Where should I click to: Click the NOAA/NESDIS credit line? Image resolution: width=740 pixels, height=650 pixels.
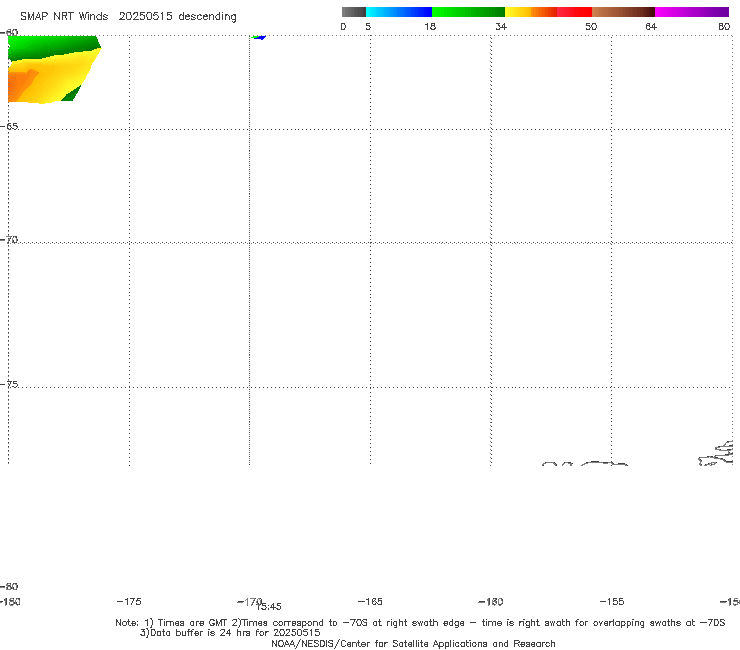[x=413, y=643]
